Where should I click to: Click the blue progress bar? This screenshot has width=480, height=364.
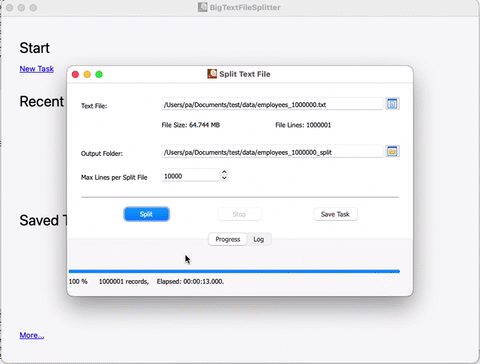pyautogui.click(x=234, y=271)
